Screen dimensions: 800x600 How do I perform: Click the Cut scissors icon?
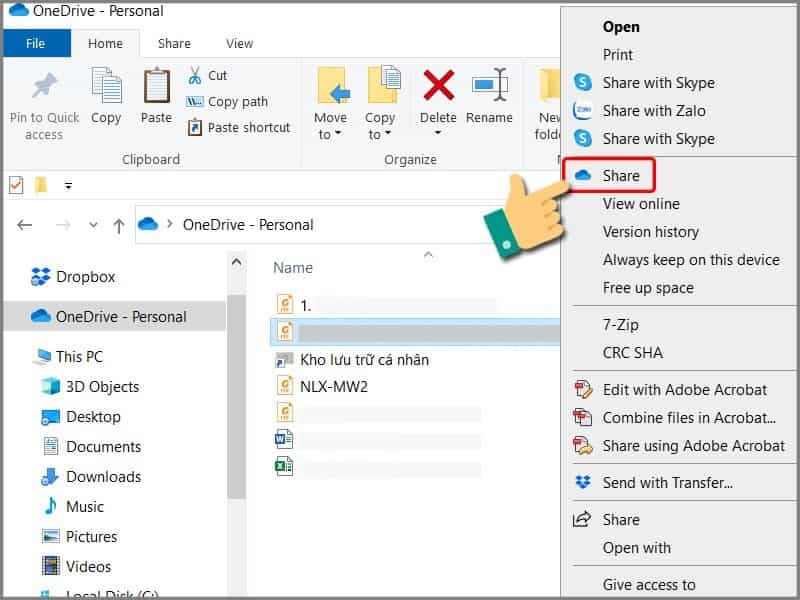pos(196,74)
